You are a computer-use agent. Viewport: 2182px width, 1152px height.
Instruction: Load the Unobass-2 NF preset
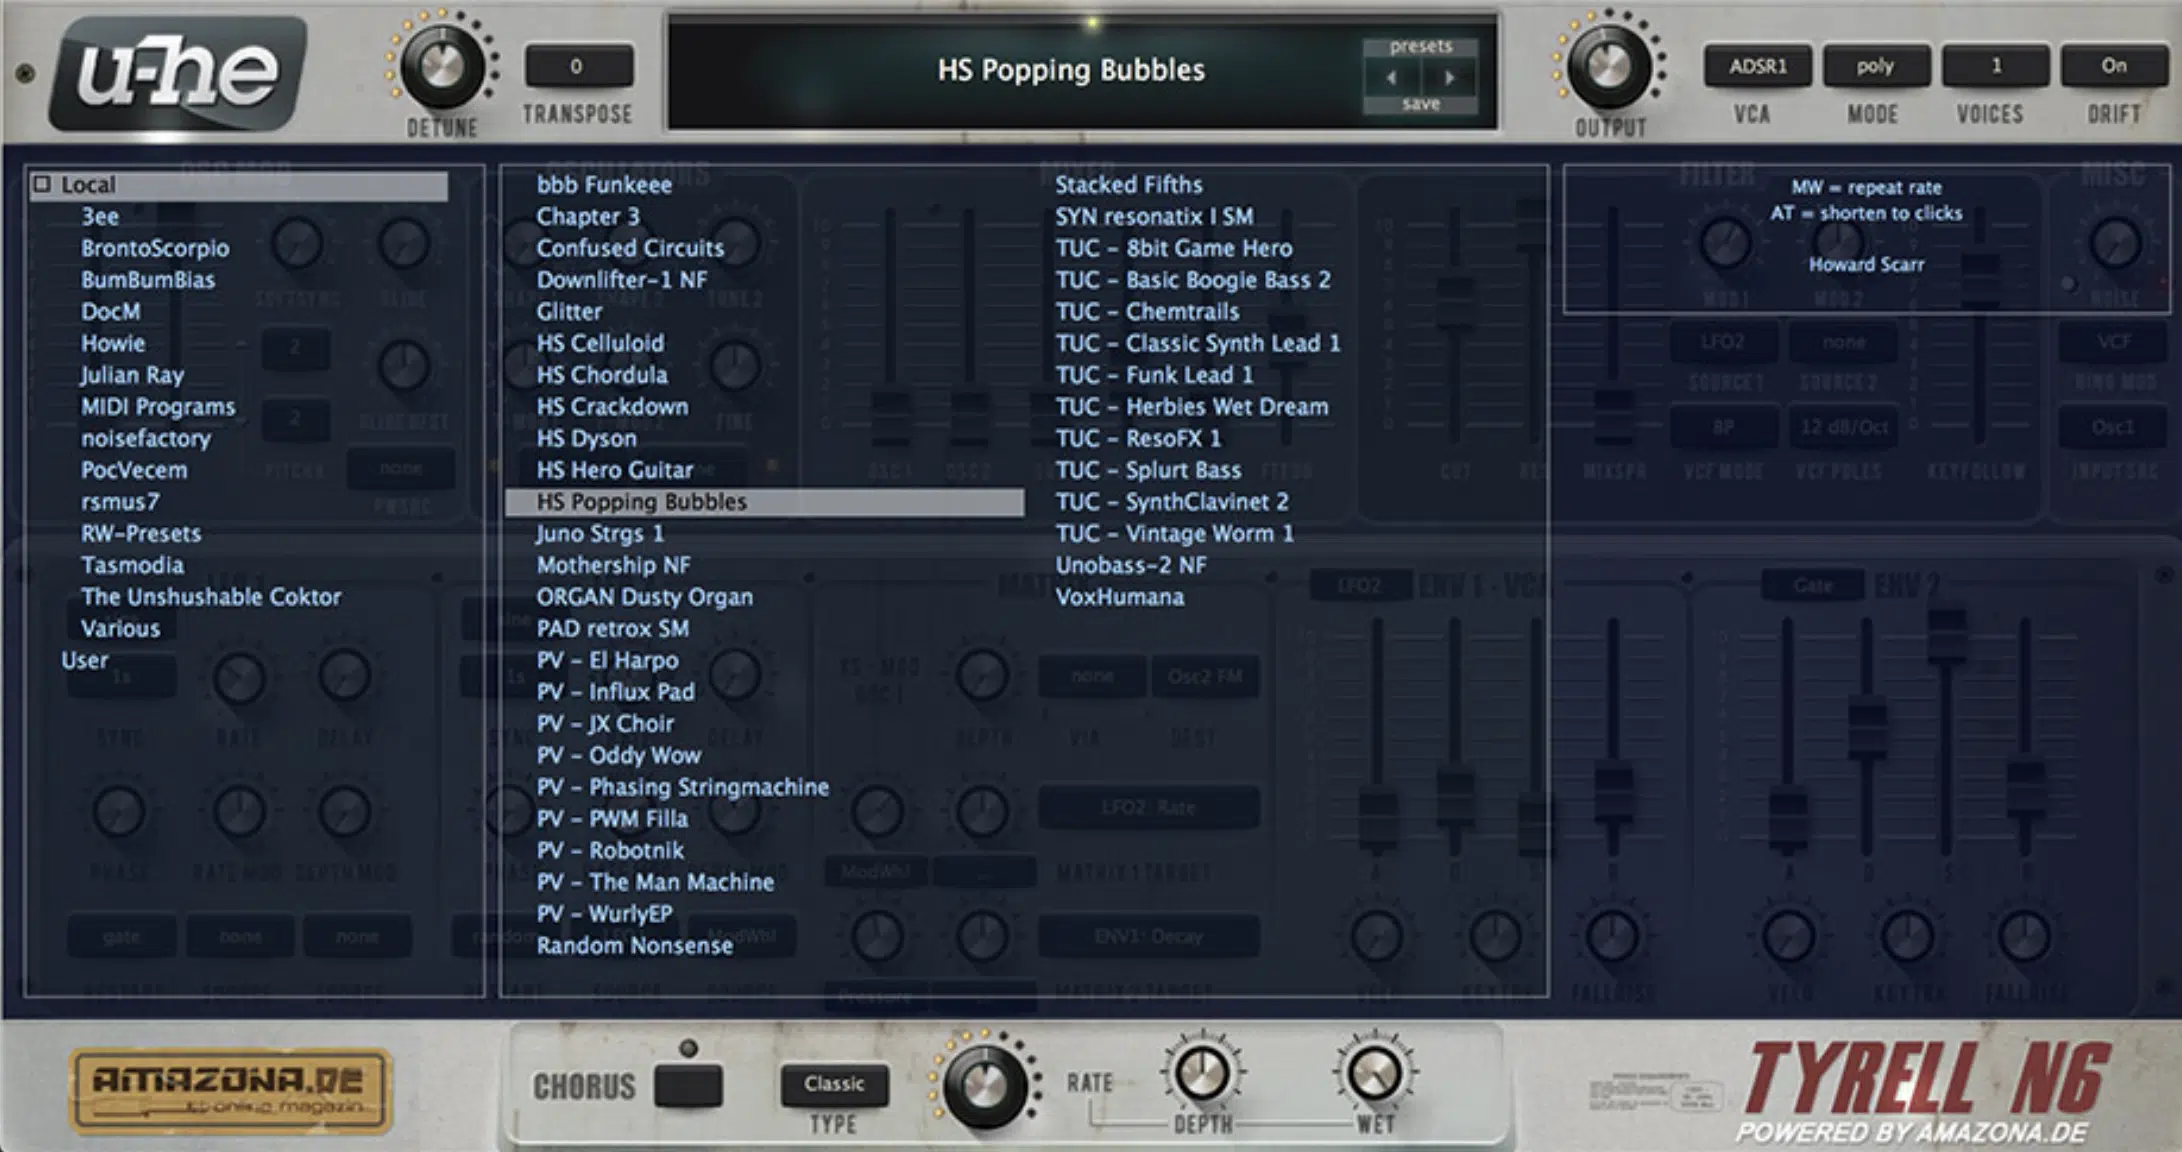click(1131, 565)
